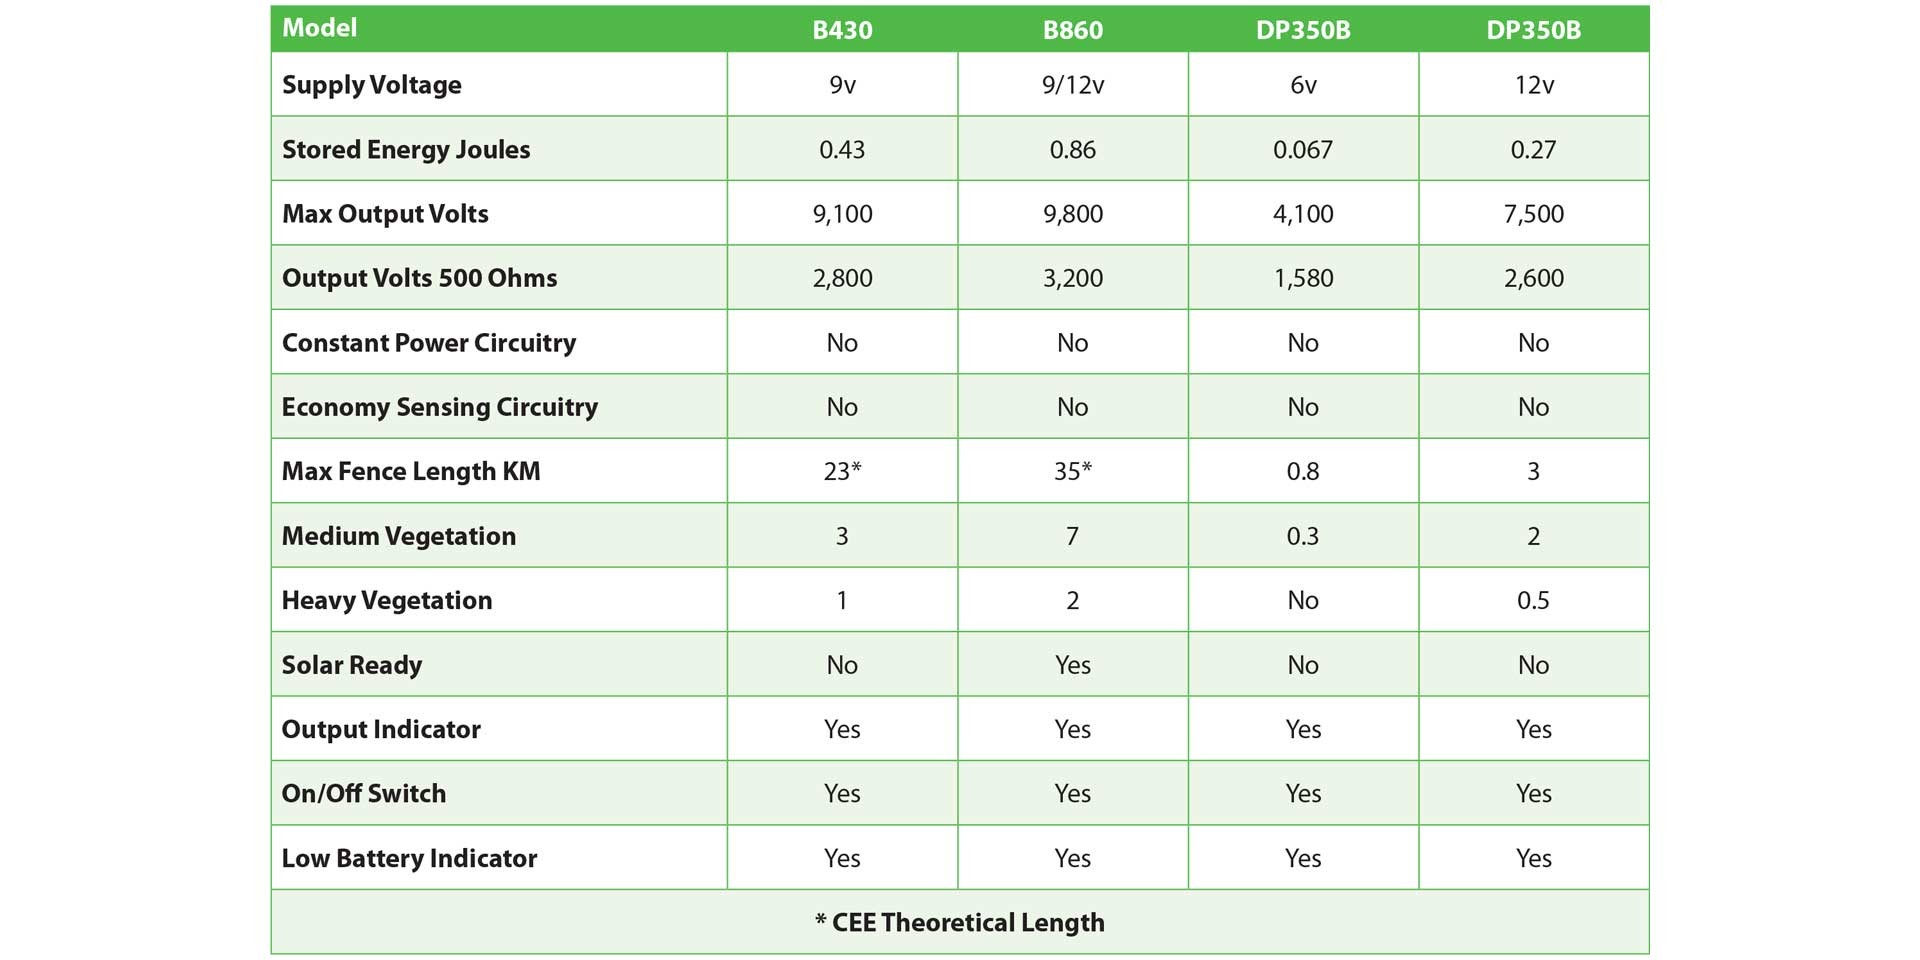
Task: Select the On/Off Switch row label
Action: pyautogui.click(x=363, y=793)
